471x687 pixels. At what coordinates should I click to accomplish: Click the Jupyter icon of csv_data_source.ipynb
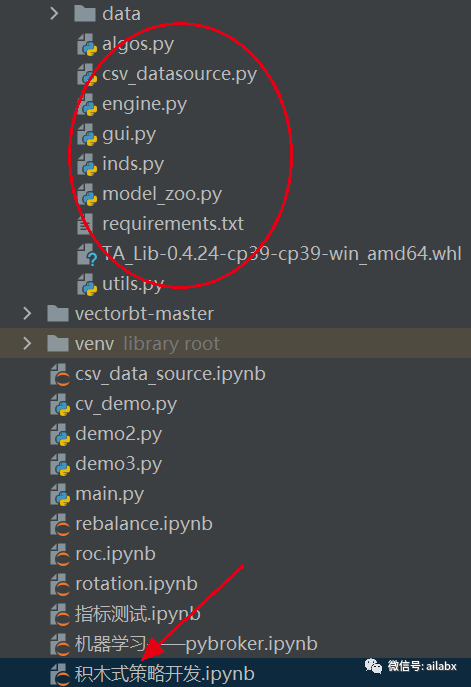[60, 375]
